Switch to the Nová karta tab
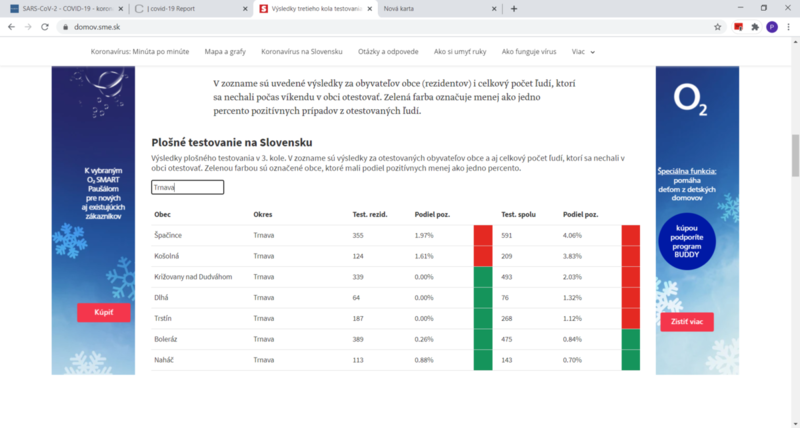This screenshot has width=800, height=428. pyautogui.click(x=439, y=9)
